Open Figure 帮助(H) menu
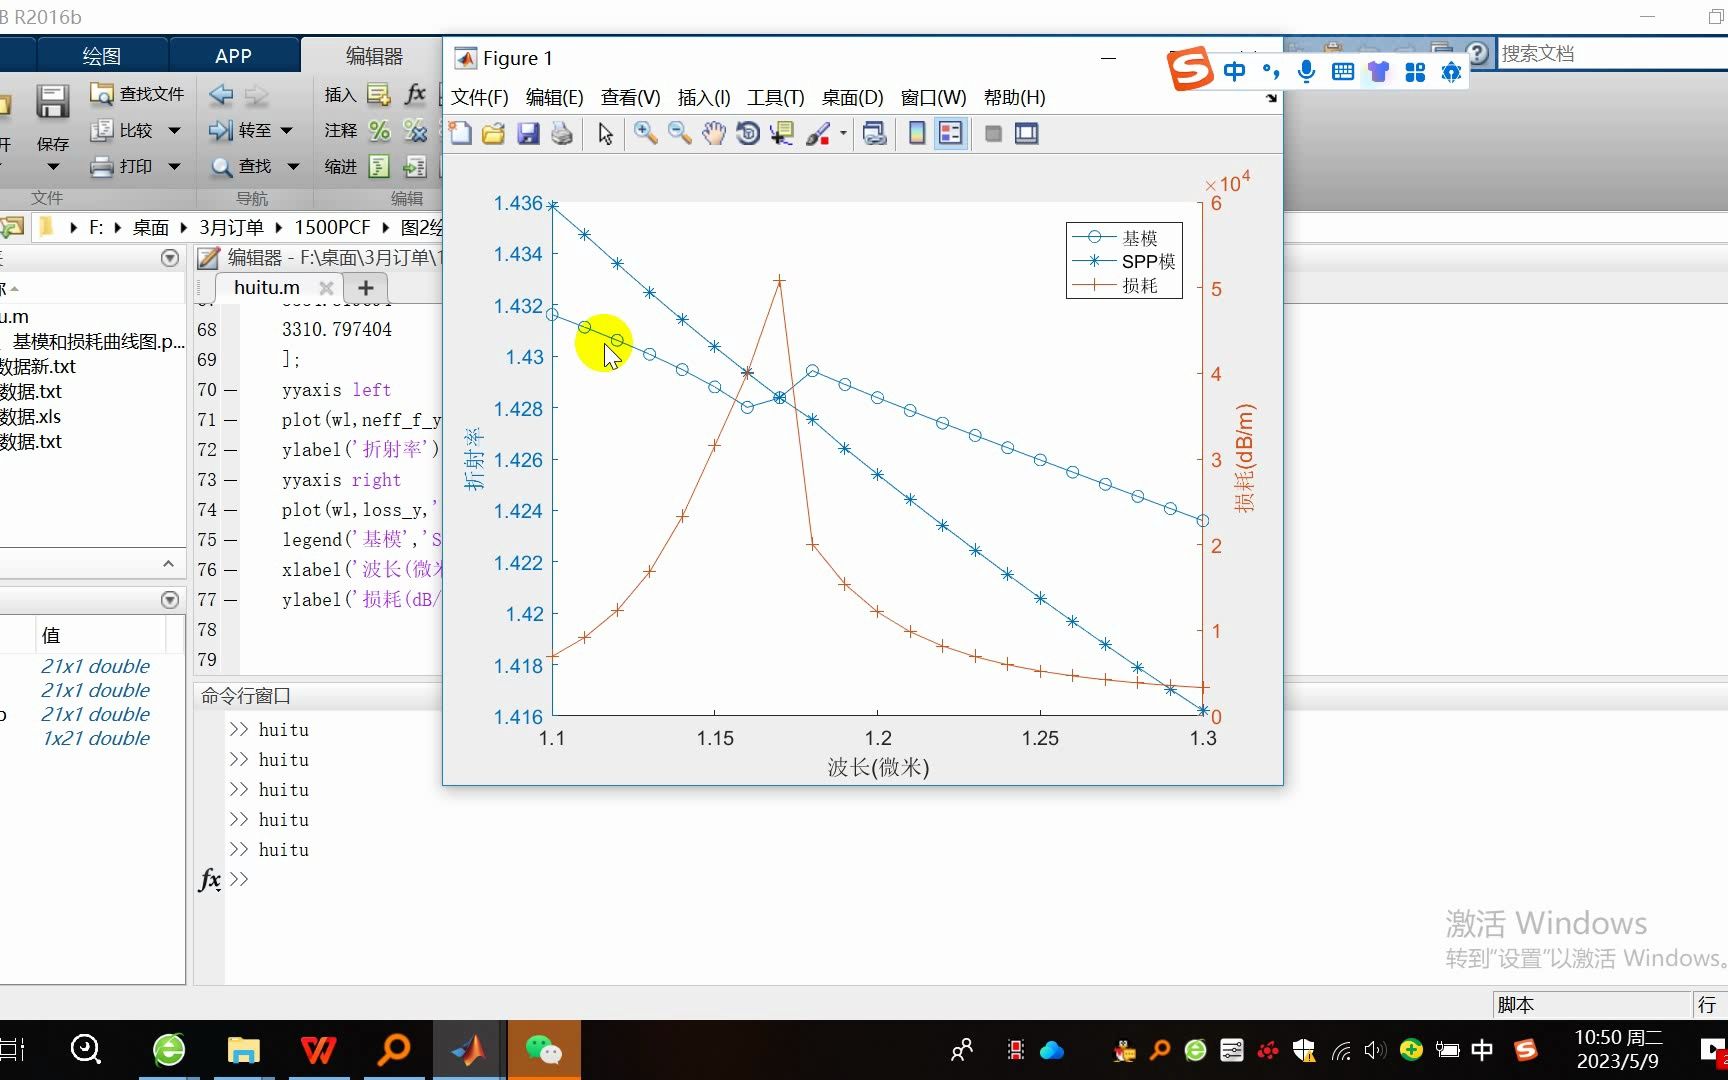The height and width of the screenshot is (1080, 1728). [1014, 97]
